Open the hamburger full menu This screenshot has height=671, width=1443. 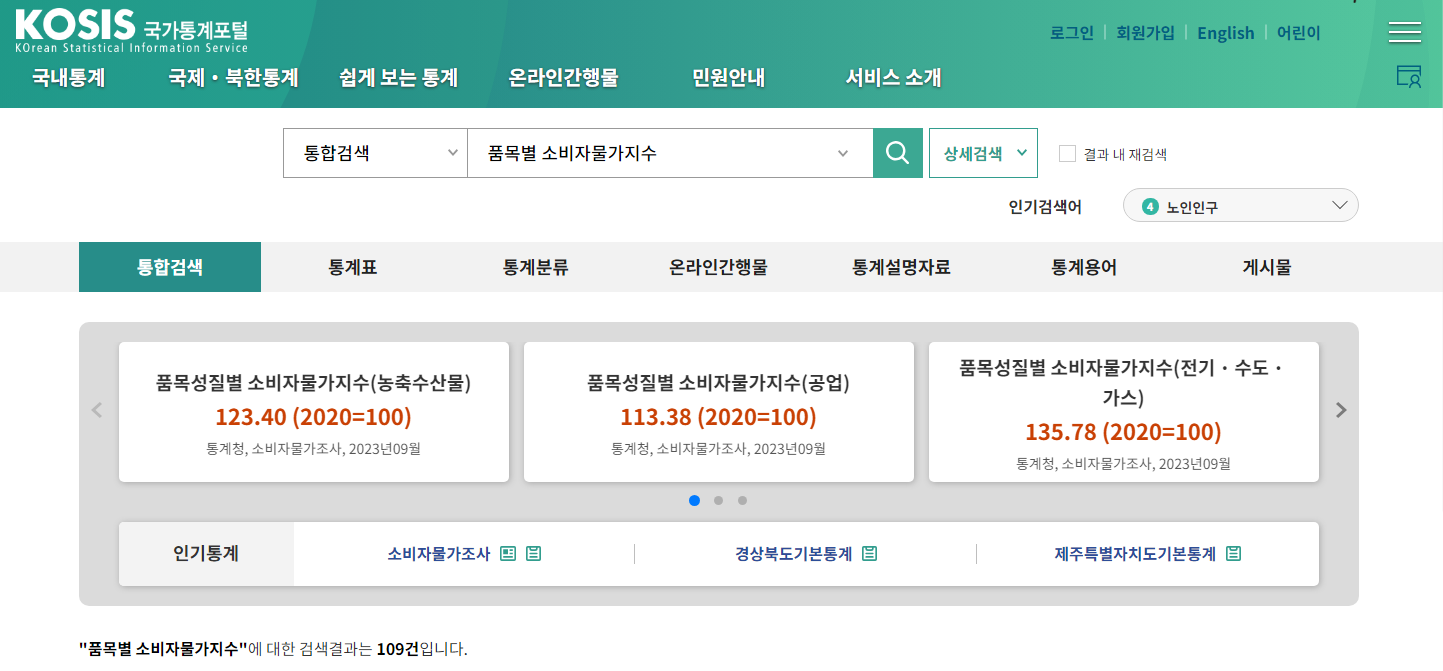(1404, 32)
